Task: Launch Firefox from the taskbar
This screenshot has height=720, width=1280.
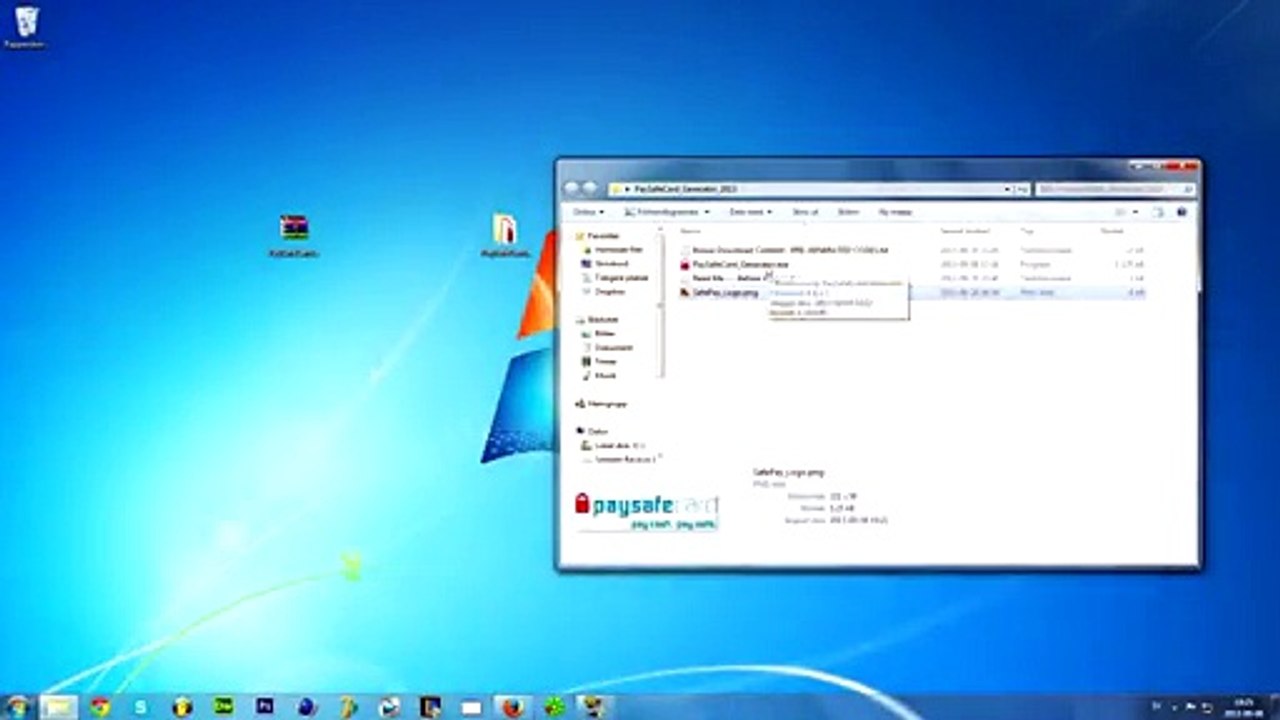Action: (x=513, y=707)
